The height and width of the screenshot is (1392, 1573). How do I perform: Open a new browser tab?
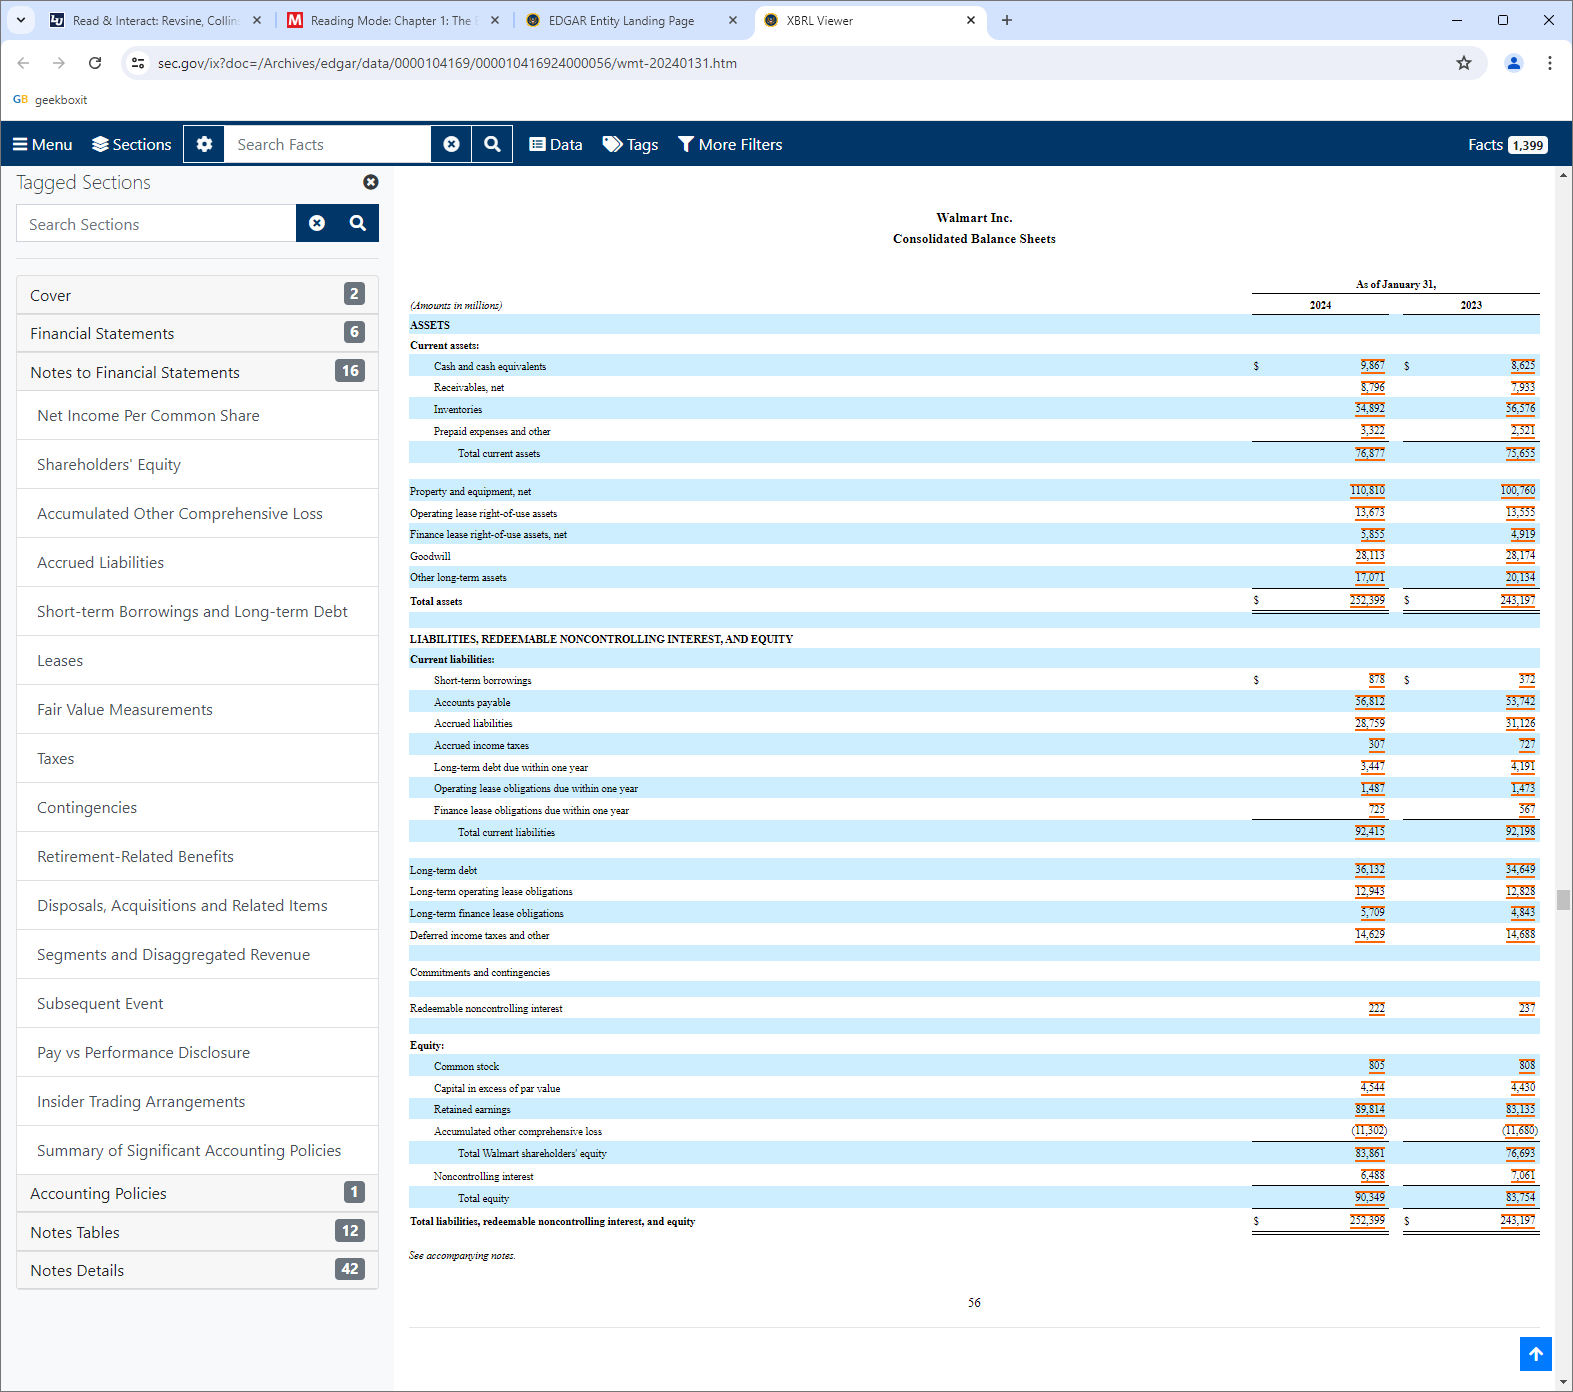point(1007,20)
